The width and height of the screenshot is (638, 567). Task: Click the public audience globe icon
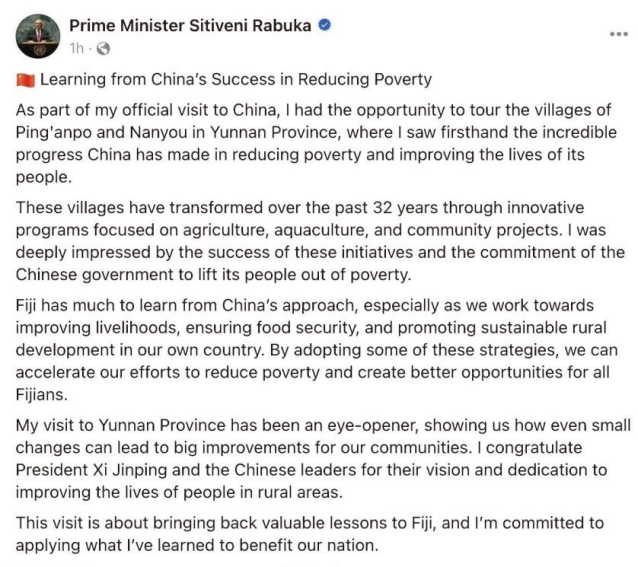pyautogui.click(x=103, y=49)
